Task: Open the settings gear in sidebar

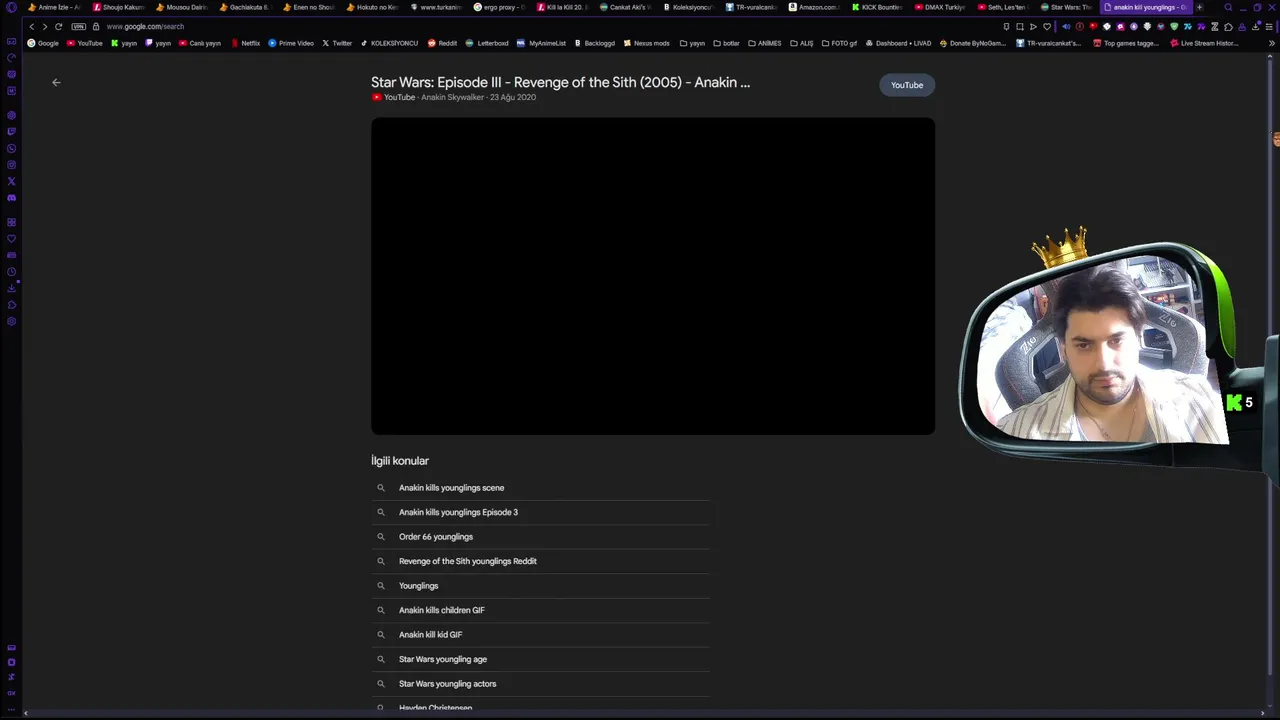Action: (12, 322)
